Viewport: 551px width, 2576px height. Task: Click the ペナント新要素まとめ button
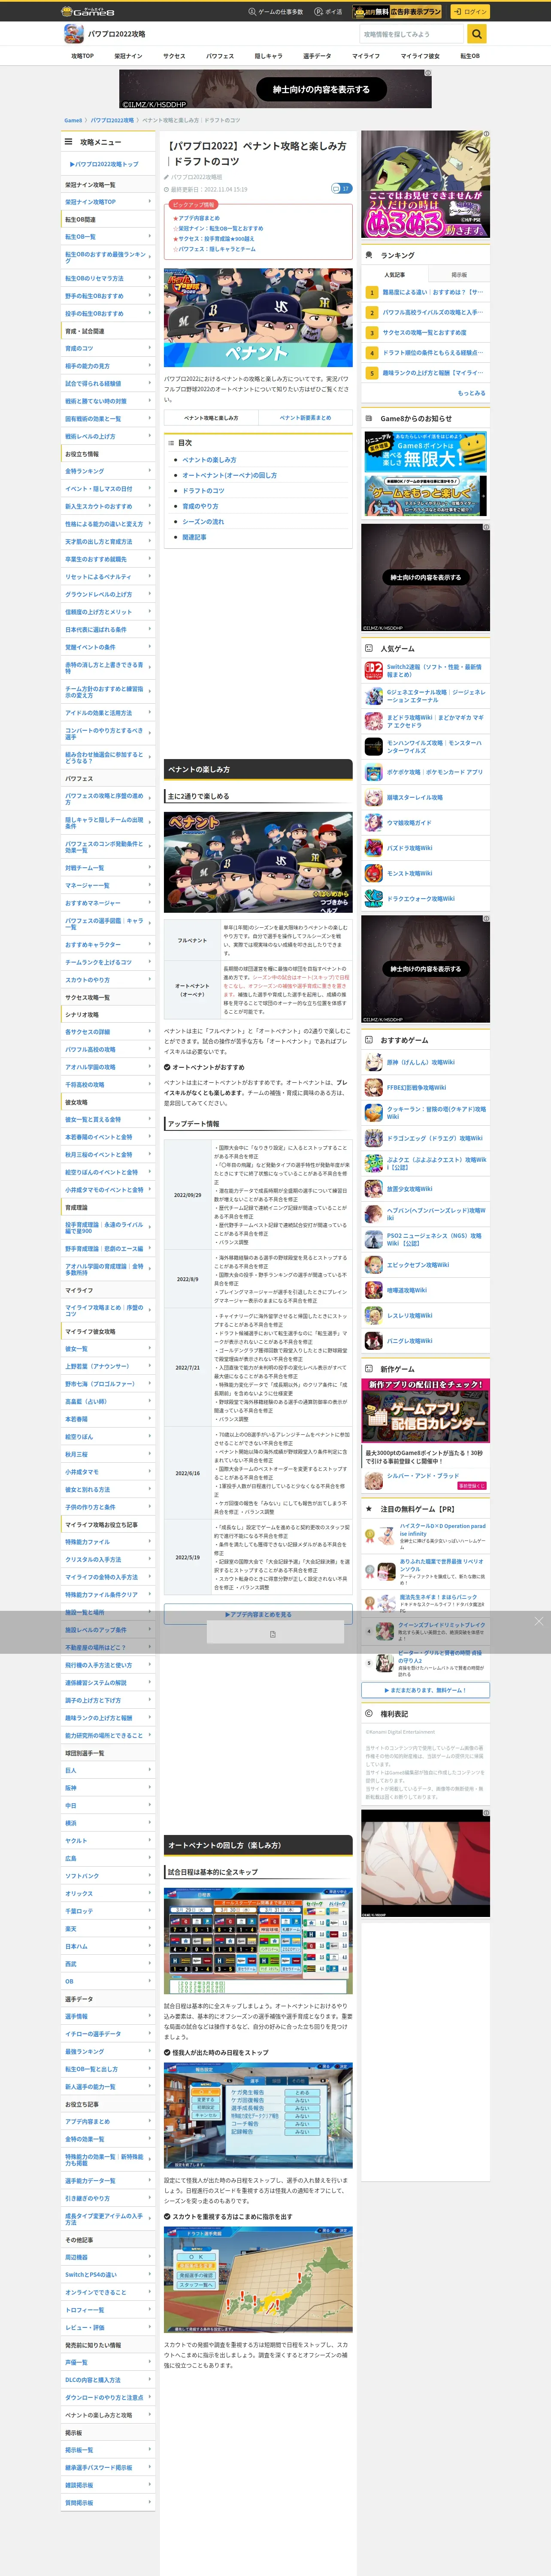tap(305, 418)
